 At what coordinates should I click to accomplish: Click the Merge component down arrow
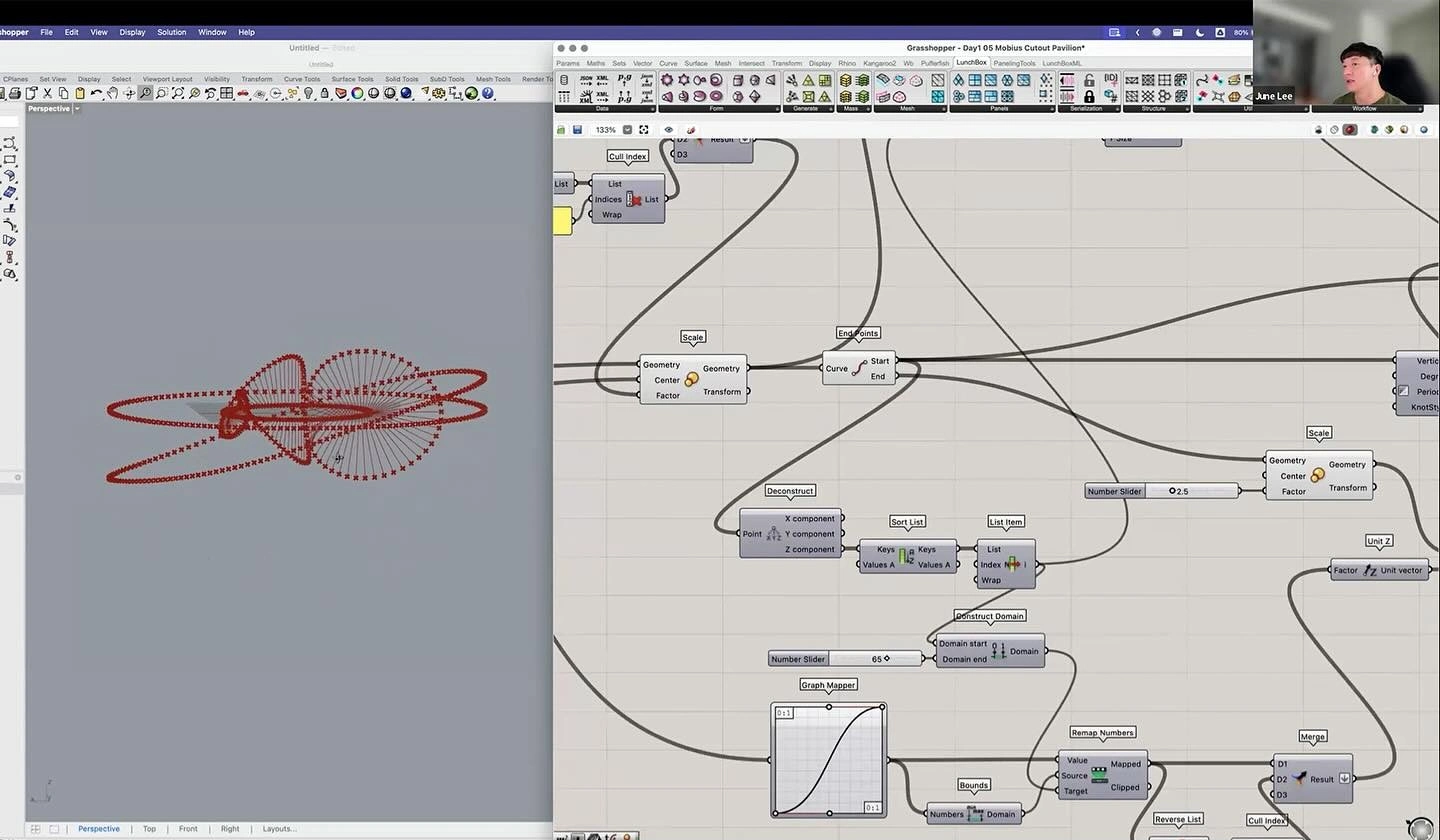[x=1345, y=779]
